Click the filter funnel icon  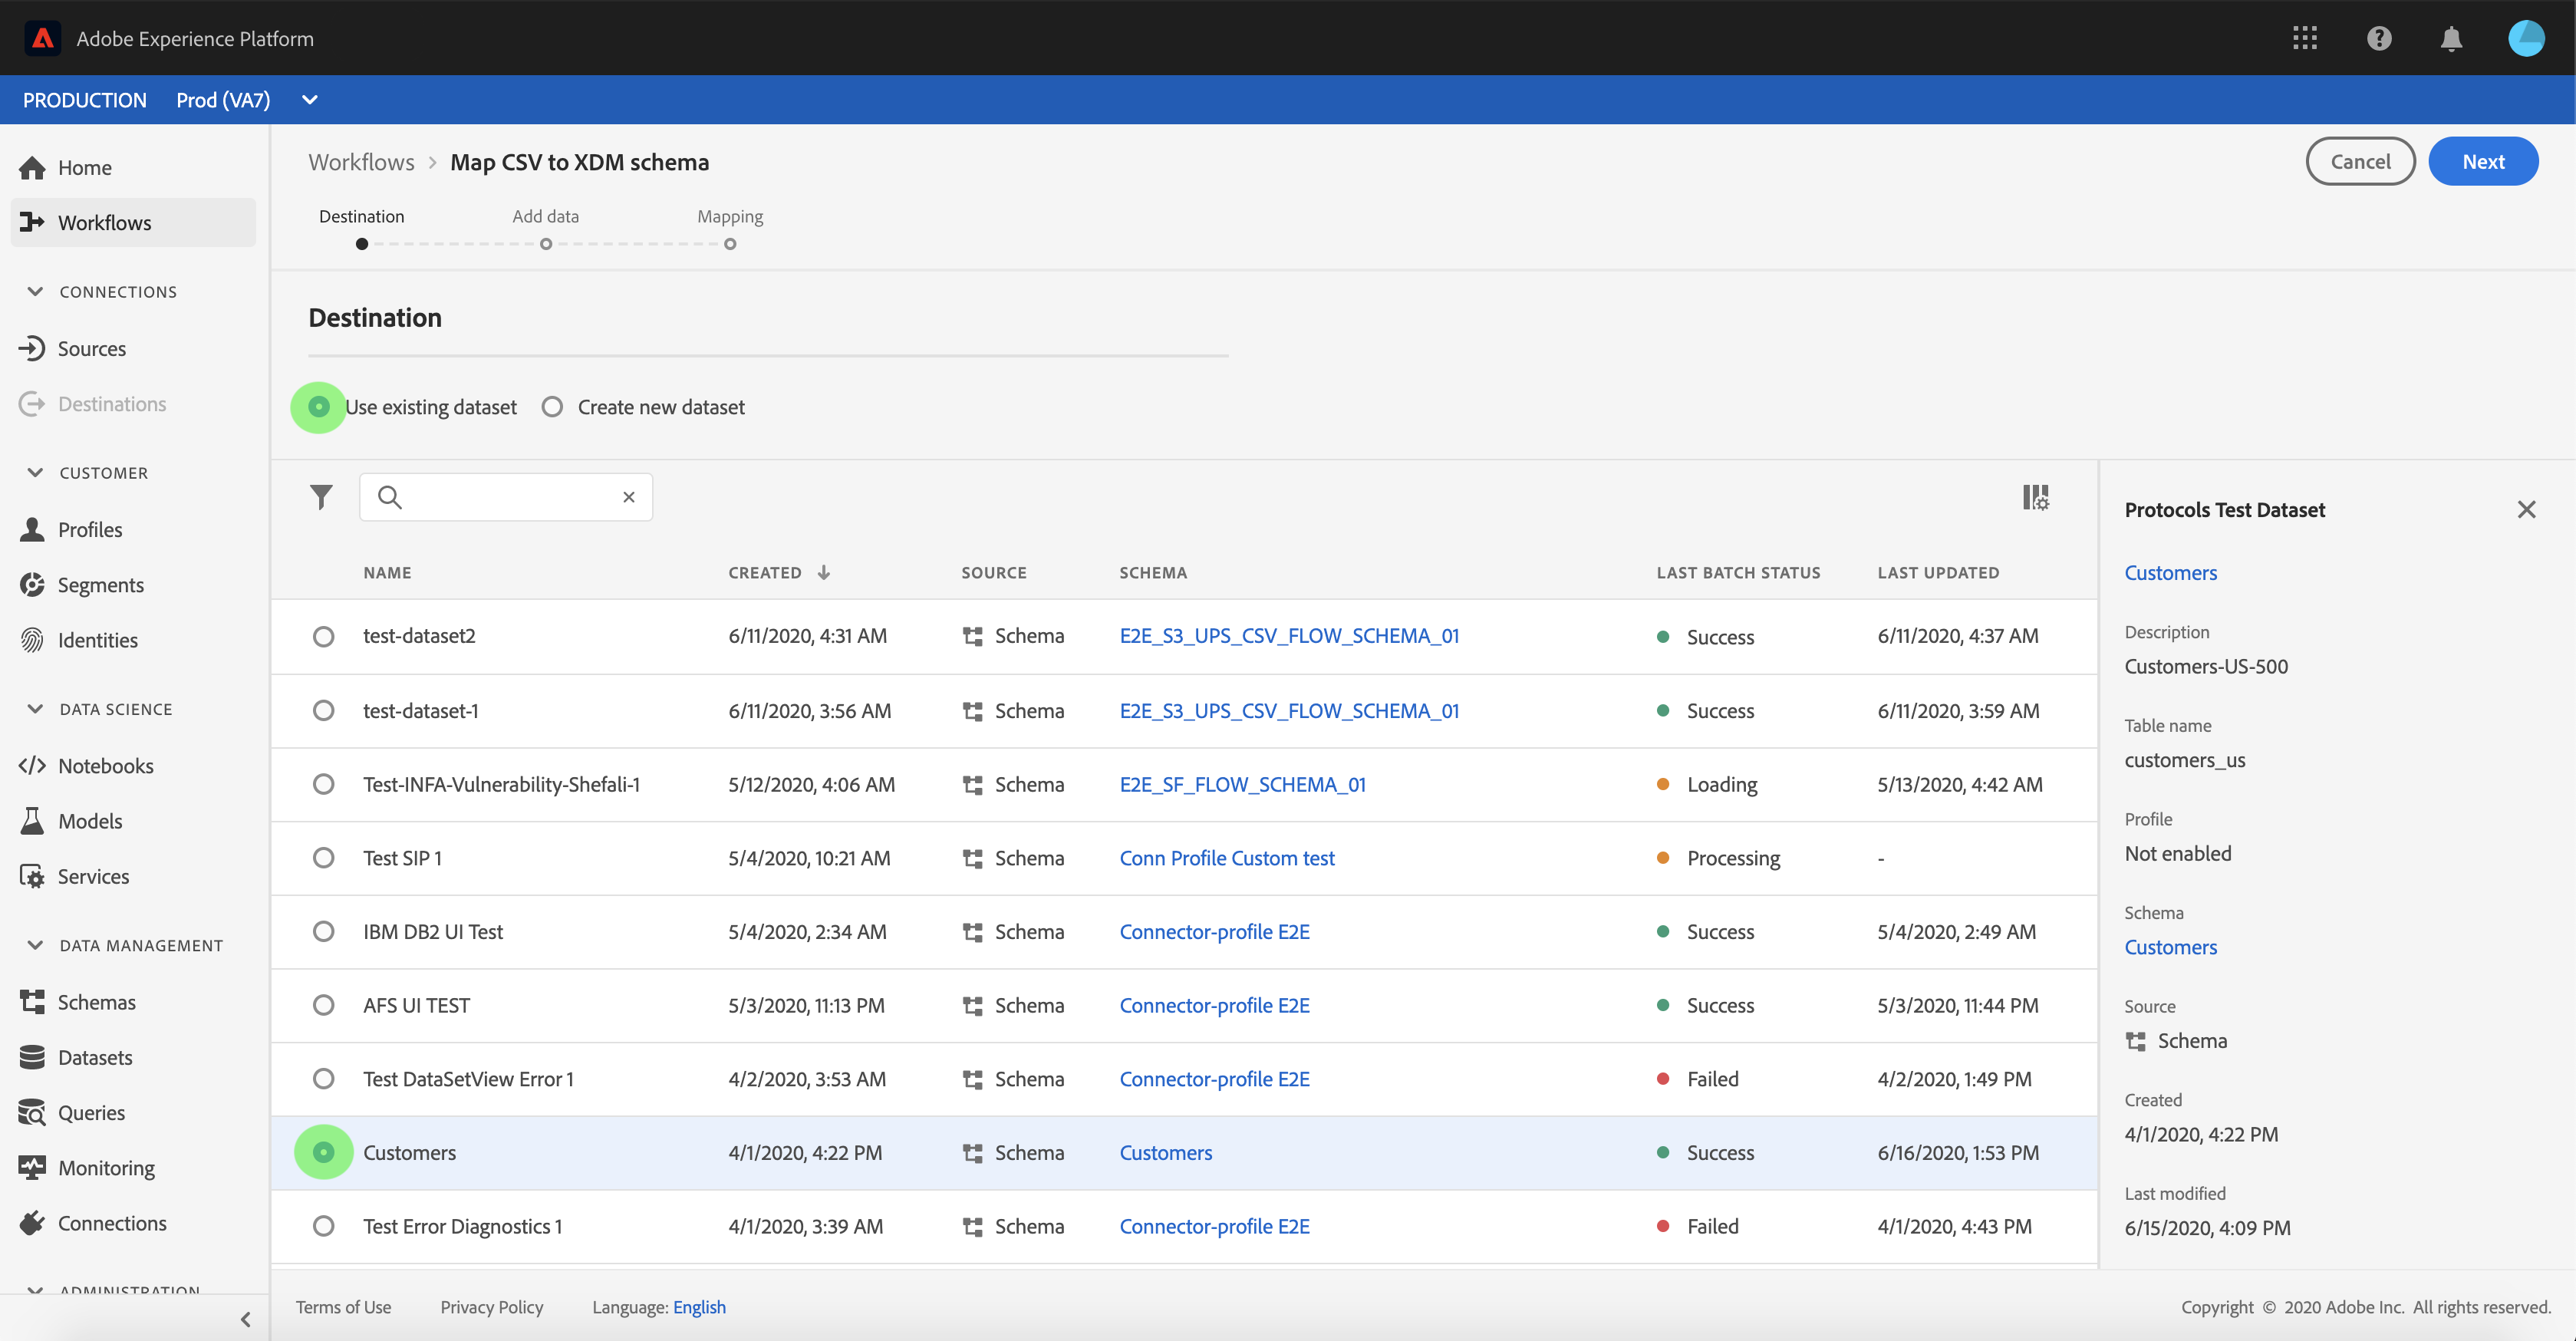[x=321, y=497]
